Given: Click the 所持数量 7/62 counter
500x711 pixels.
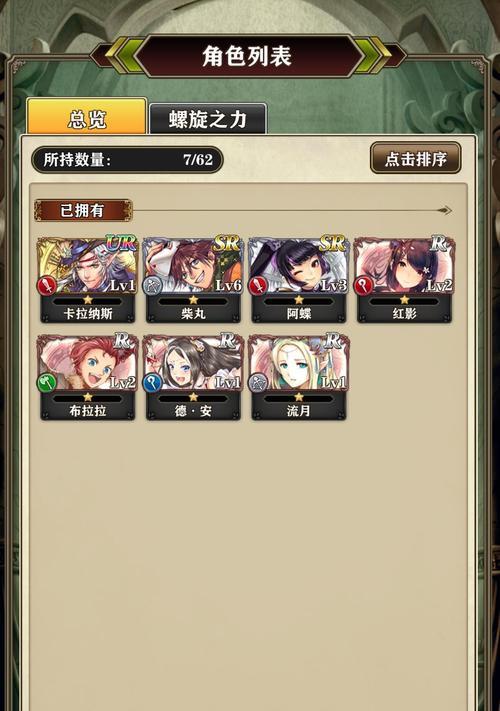Looking at the screenshot, I should [x=127, y=160].
